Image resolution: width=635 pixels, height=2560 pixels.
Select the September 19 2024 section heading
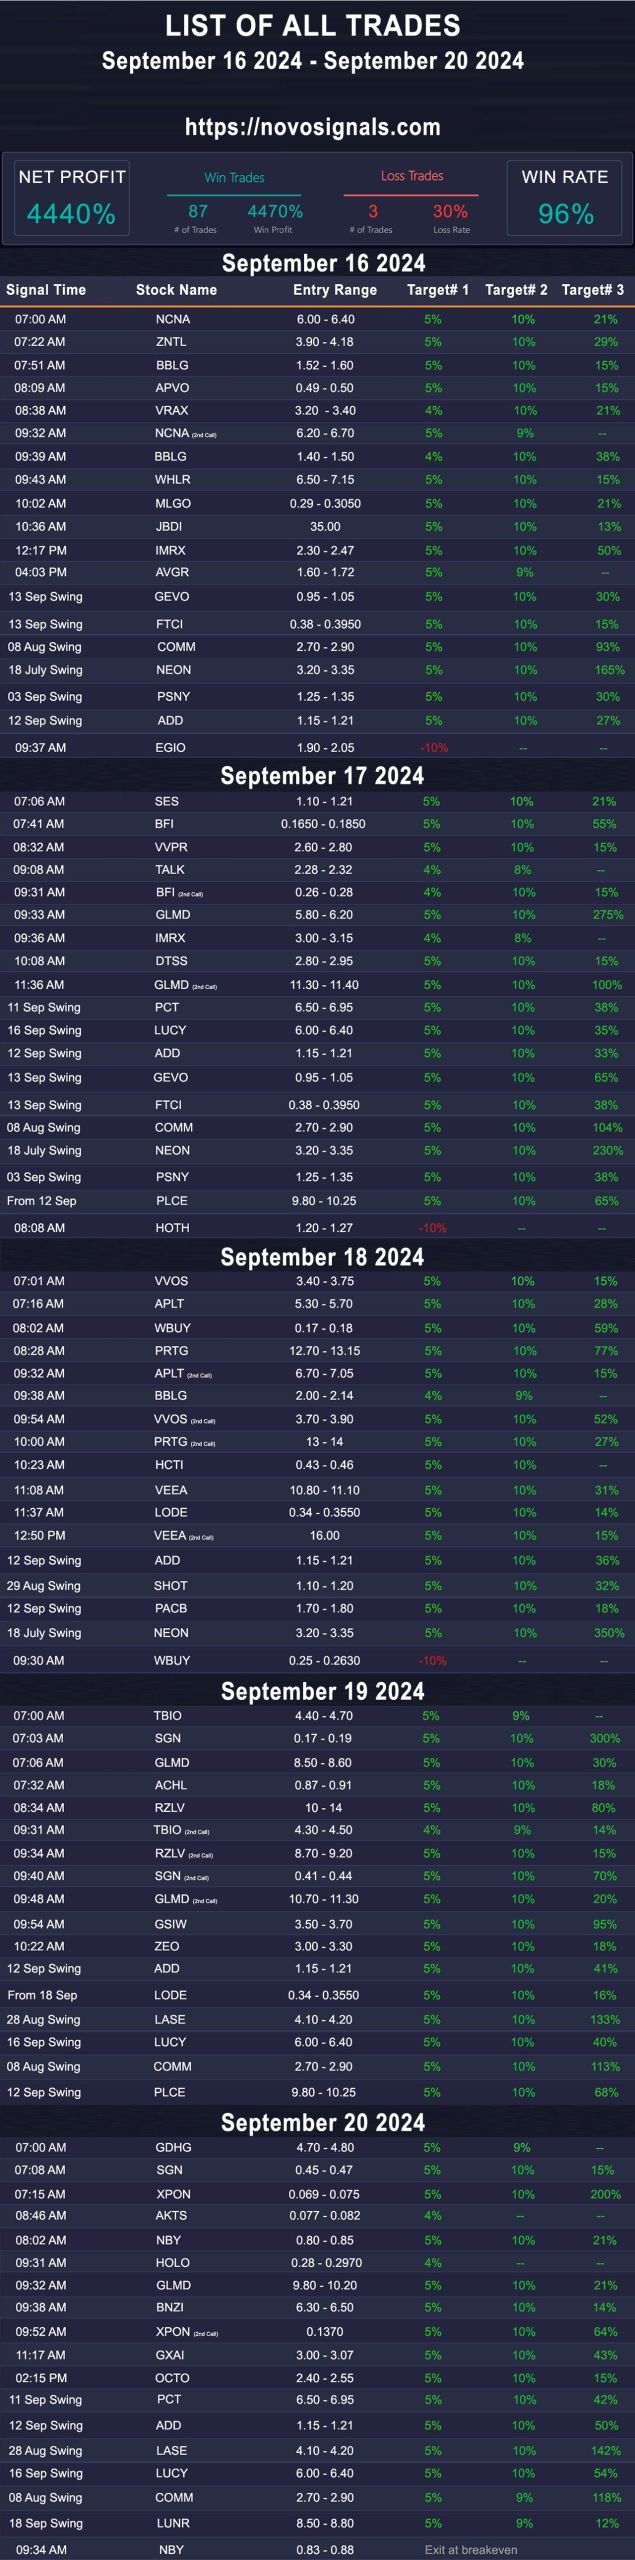[322, 1690]
